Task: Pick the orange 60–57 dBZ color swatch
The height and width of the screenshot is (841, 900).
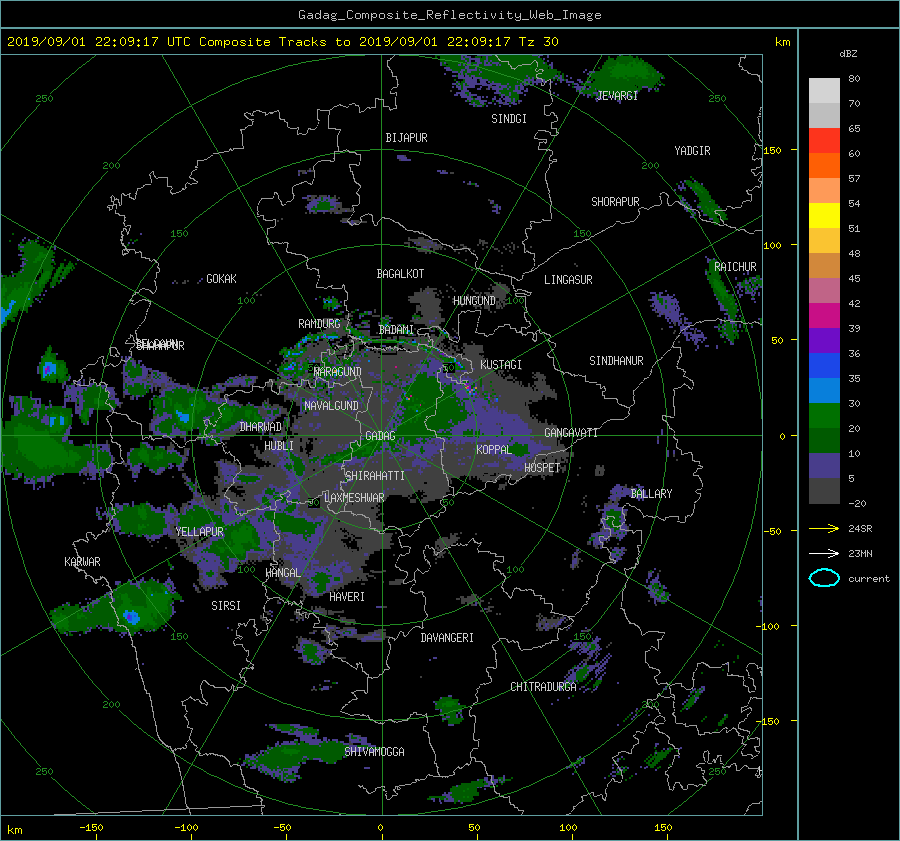Action: 824,165
